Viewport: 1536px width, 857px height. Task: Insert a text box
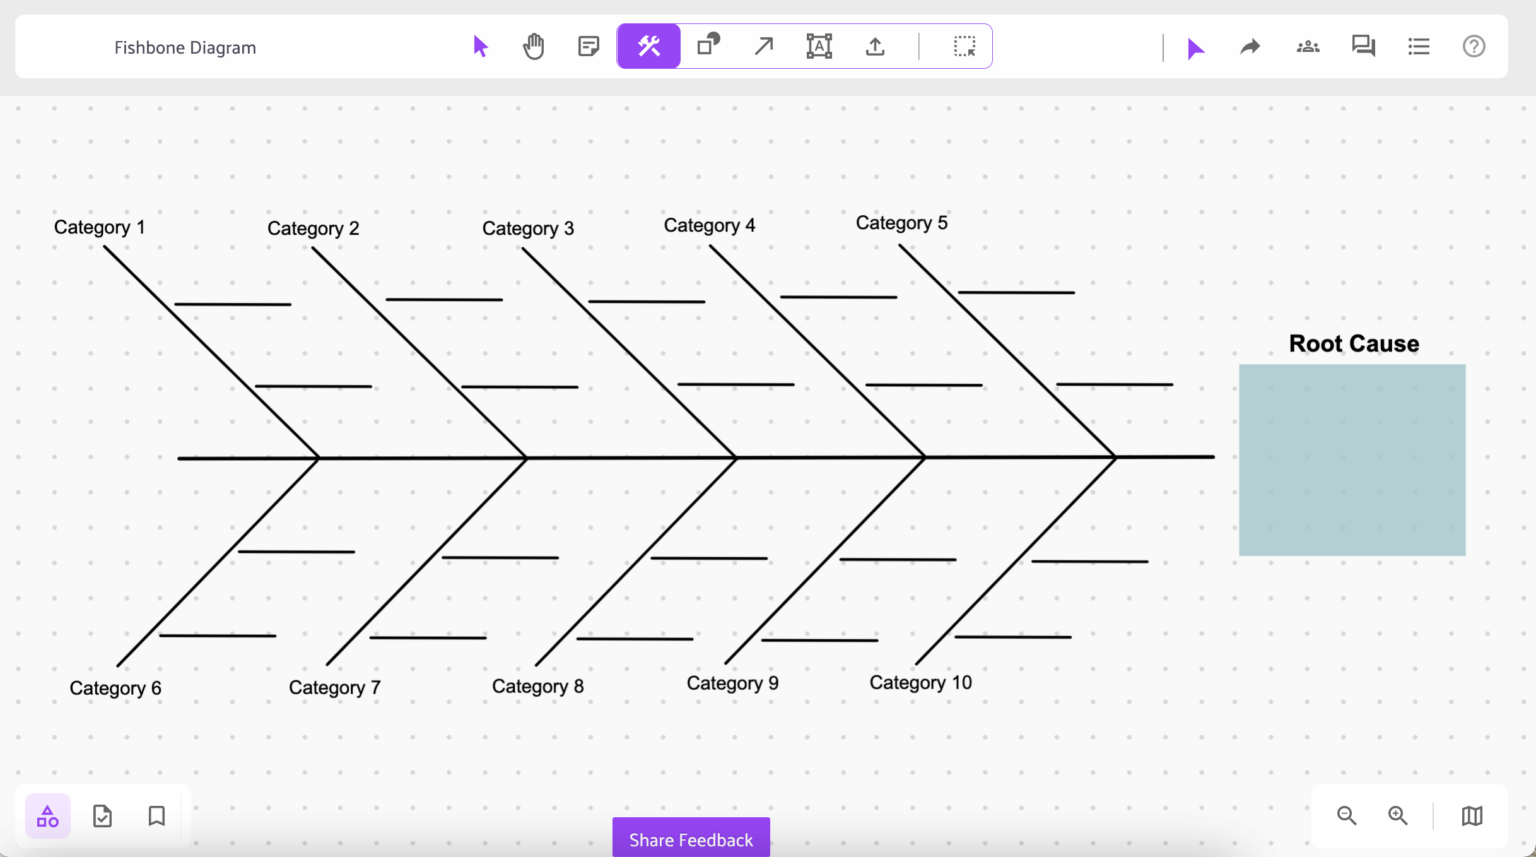click(x=819, y=46)
